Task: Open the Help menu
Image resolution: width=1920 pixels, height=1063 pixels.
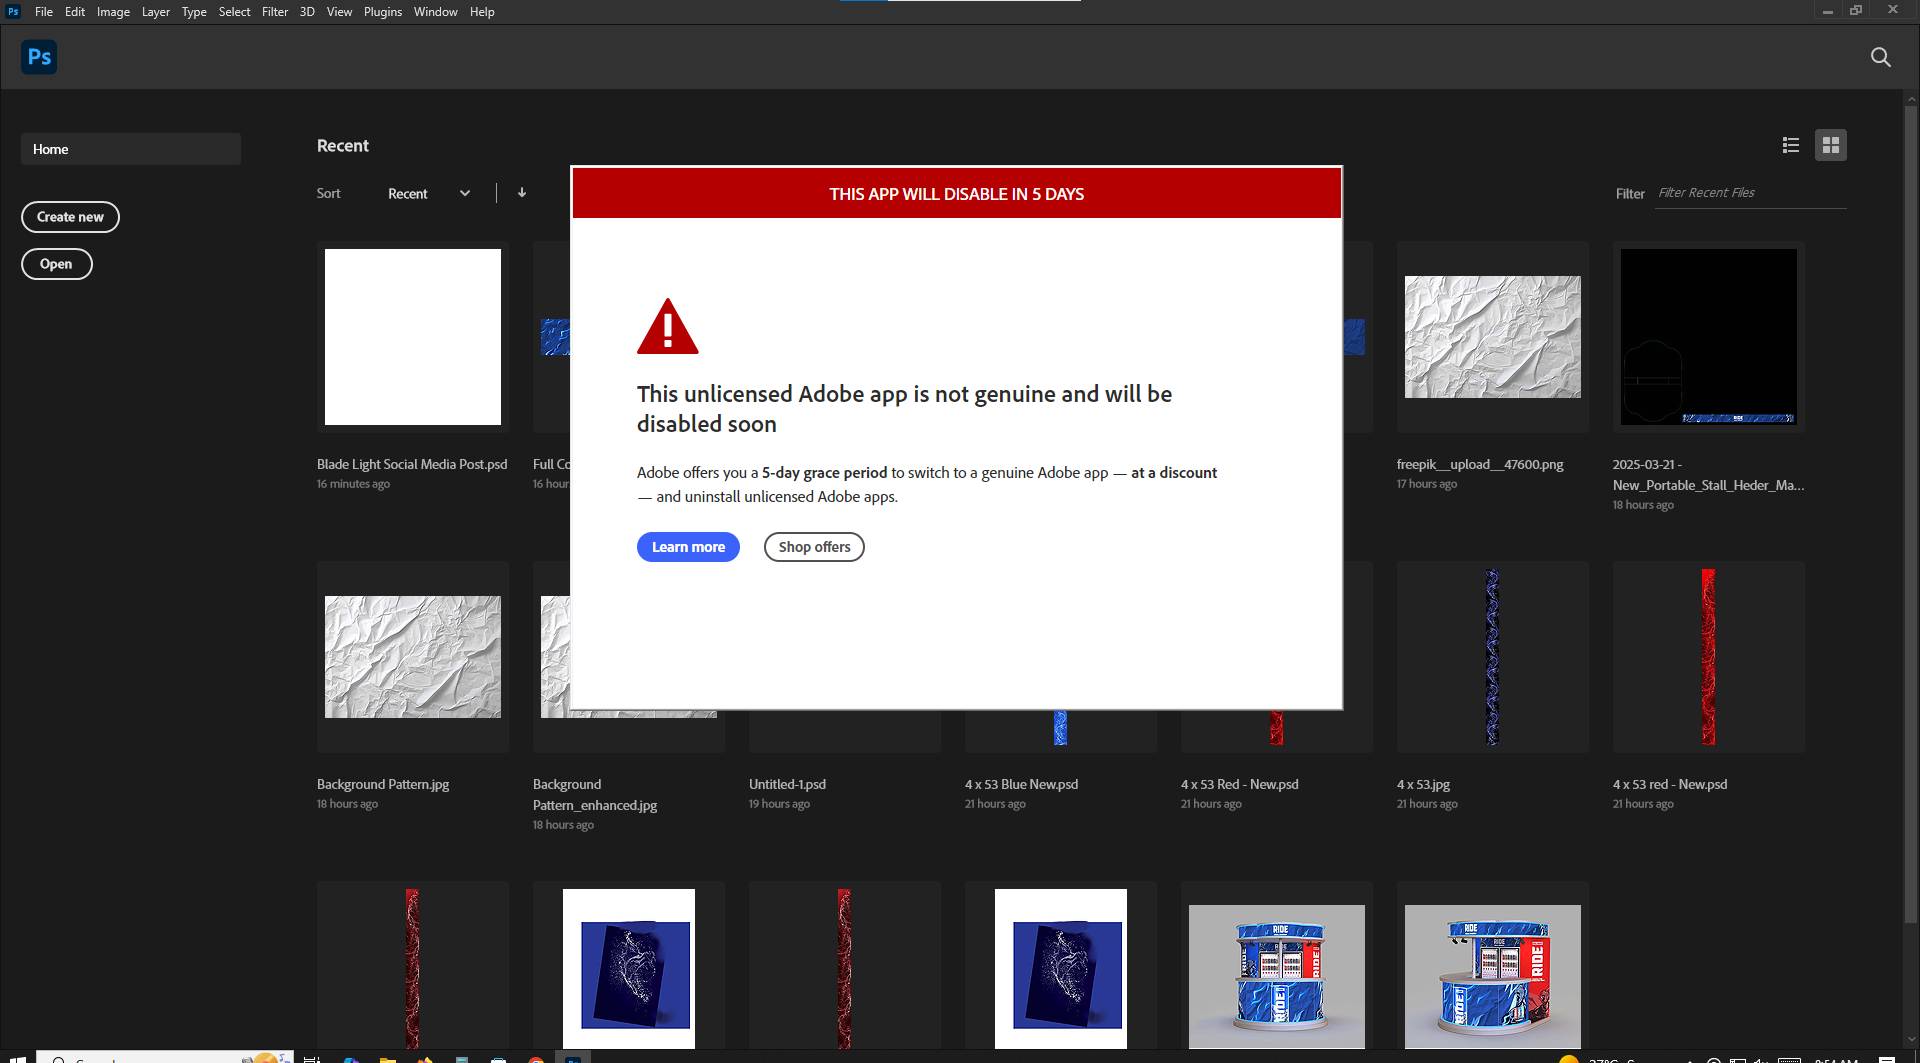Action: (x=482, y=12)
